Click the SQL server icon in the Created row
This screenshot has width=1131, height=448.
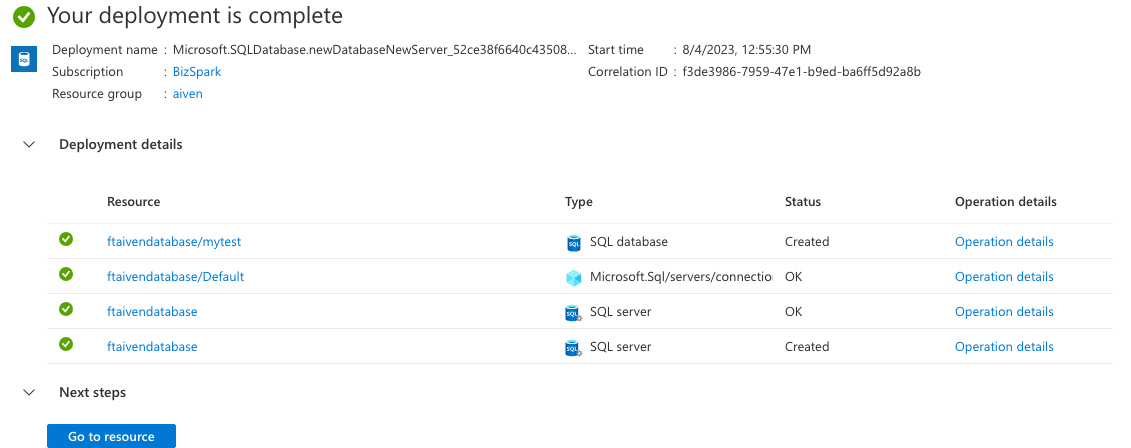coord(573,348)
